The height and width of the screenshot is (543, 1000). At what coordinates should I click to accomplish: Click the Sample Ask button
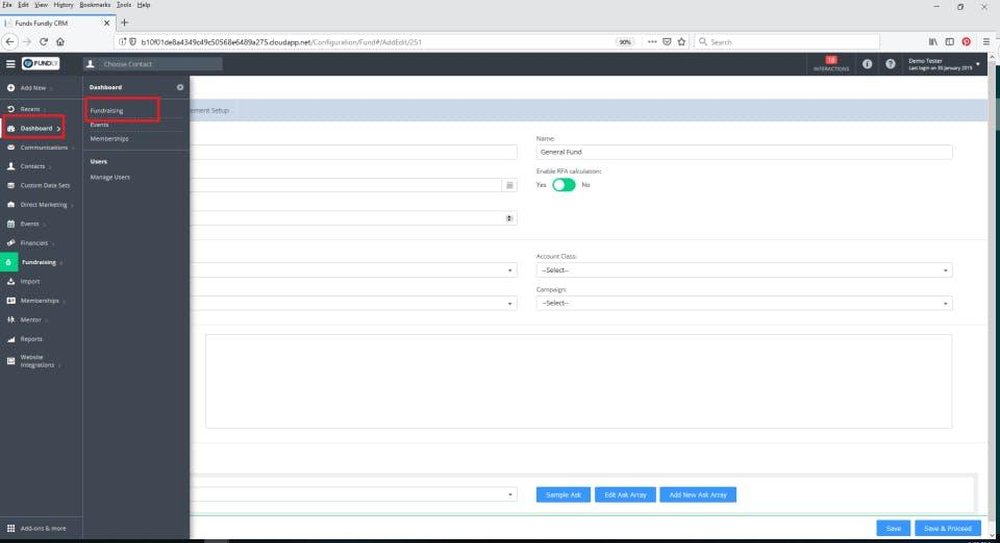(563, 495)
